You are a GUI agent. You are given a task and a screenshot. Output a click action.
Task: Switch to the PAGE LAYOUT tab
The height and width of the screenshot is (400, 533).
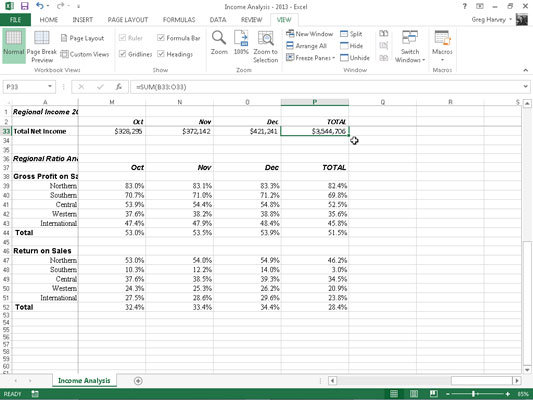point(128,20)
